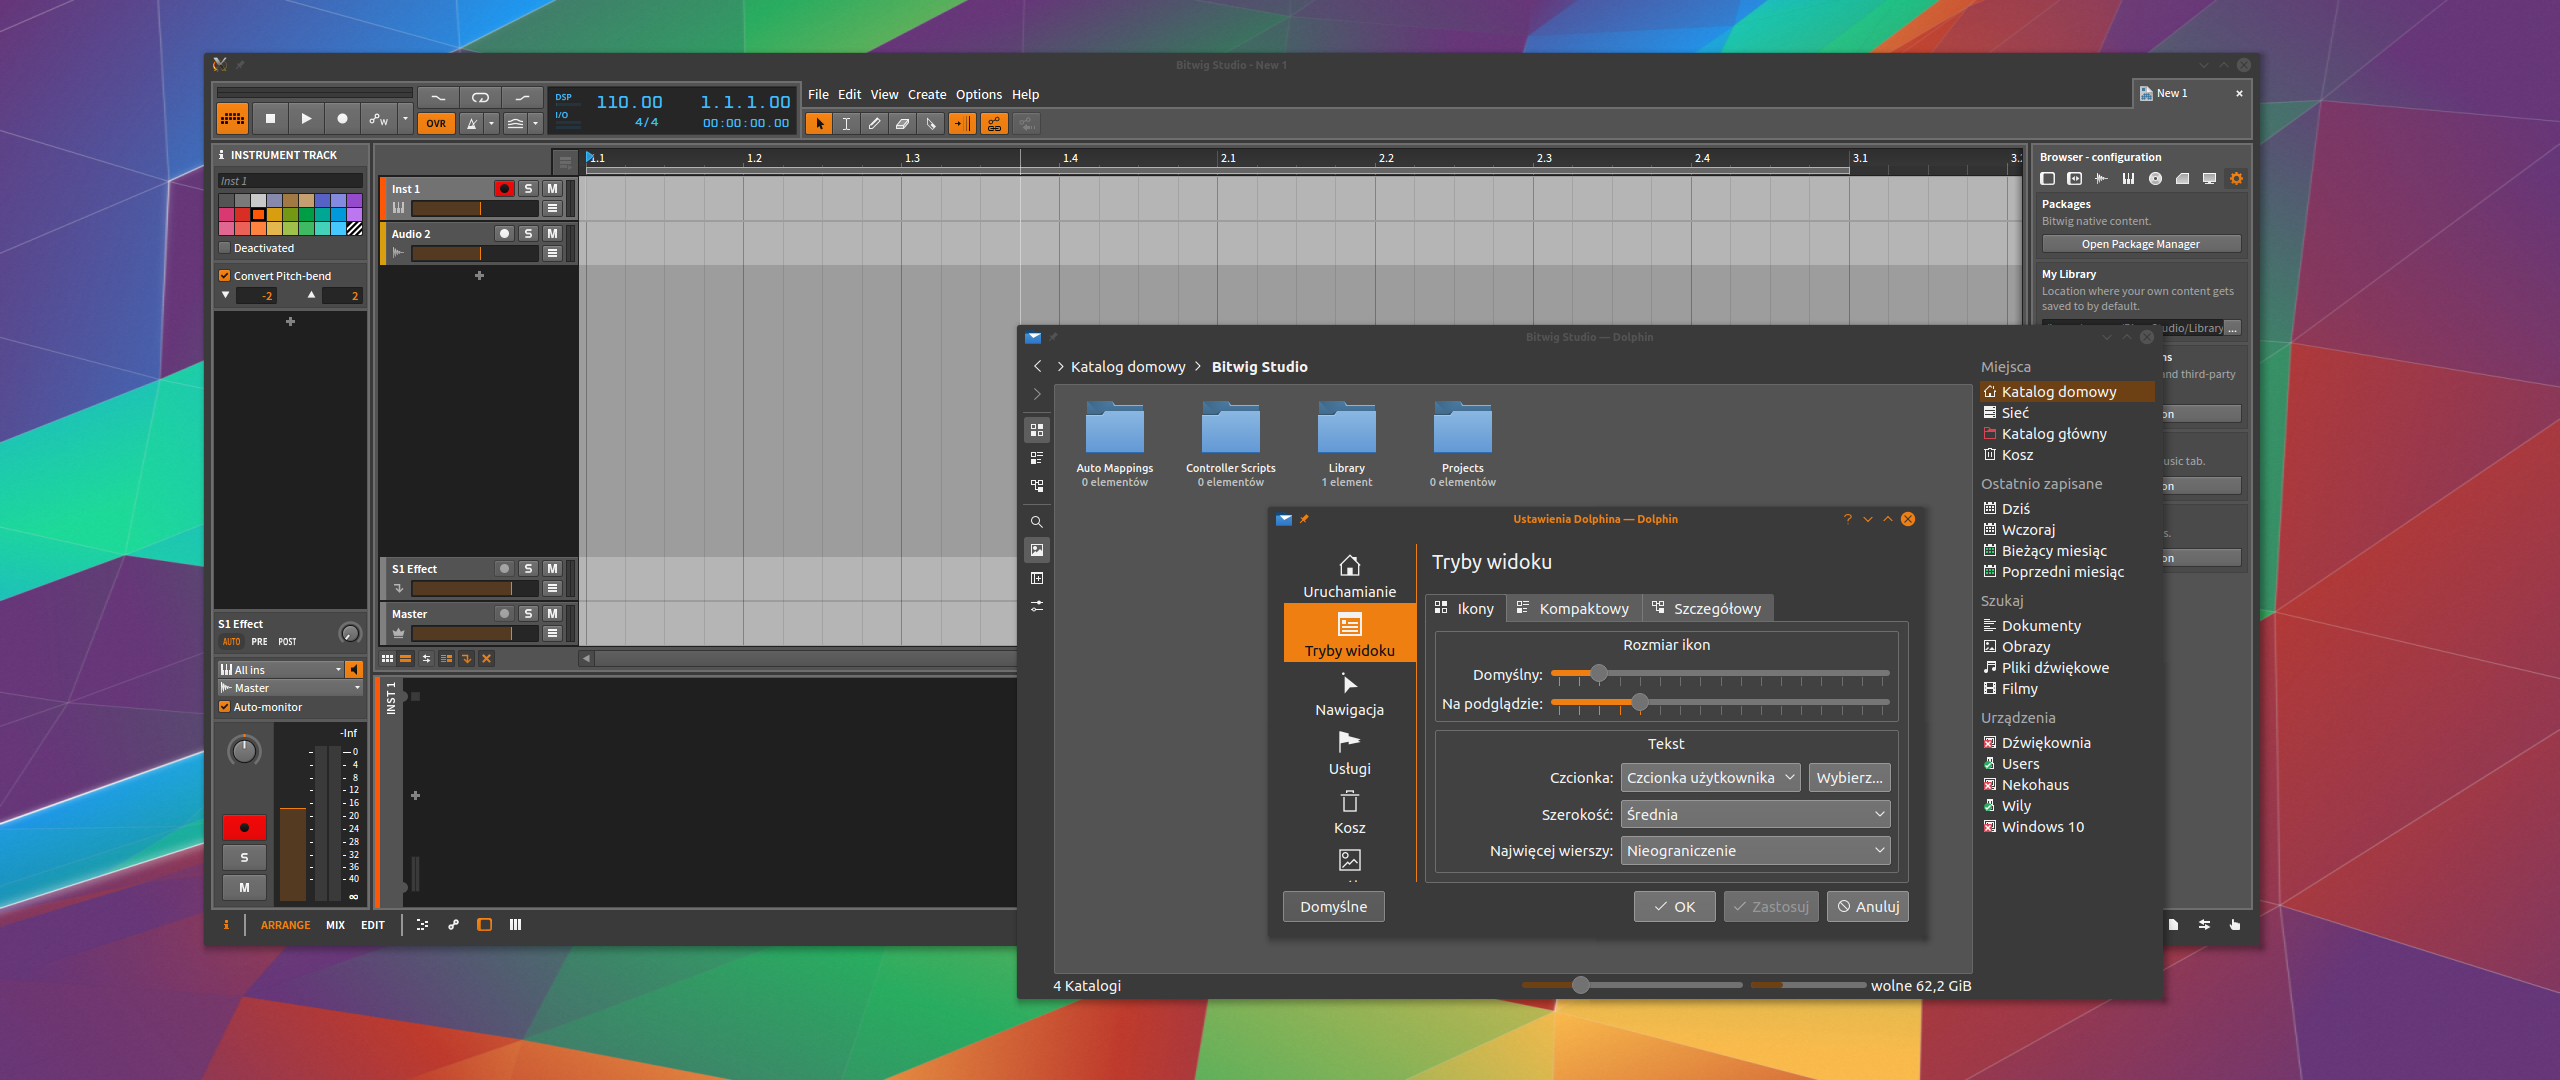2560x1080 pixels.
Task: Switch to the Szczegółowy tab
Action: pyautogui.click(x=1706, y=609)
